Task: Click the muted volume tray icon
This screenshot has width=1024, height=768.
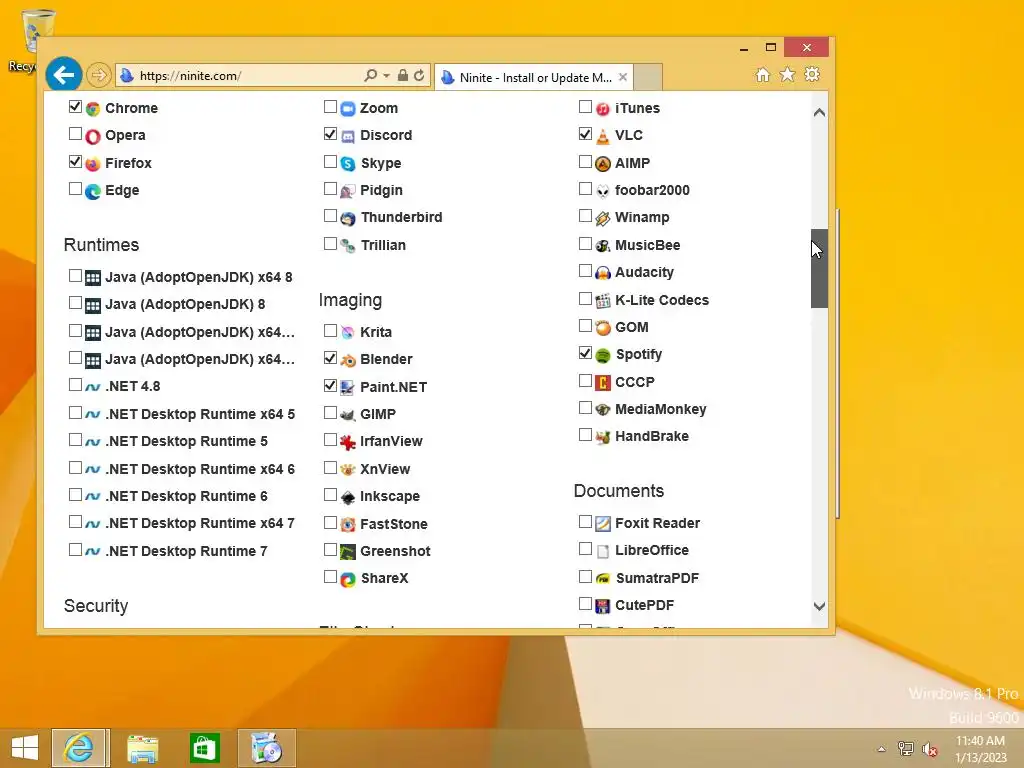Action: 930,749
